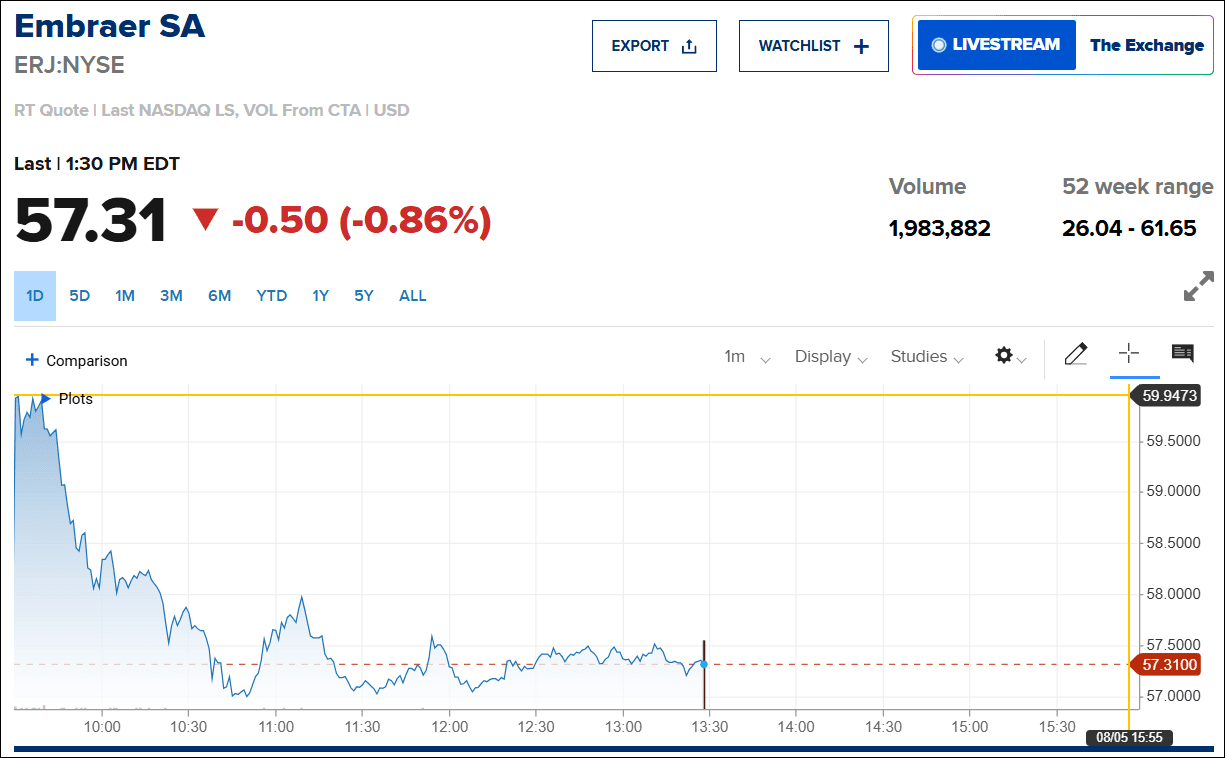Click the 59.9473 crosshair price label
The width and height of the screenshot is (1225, 758).
coord(1168,396)
